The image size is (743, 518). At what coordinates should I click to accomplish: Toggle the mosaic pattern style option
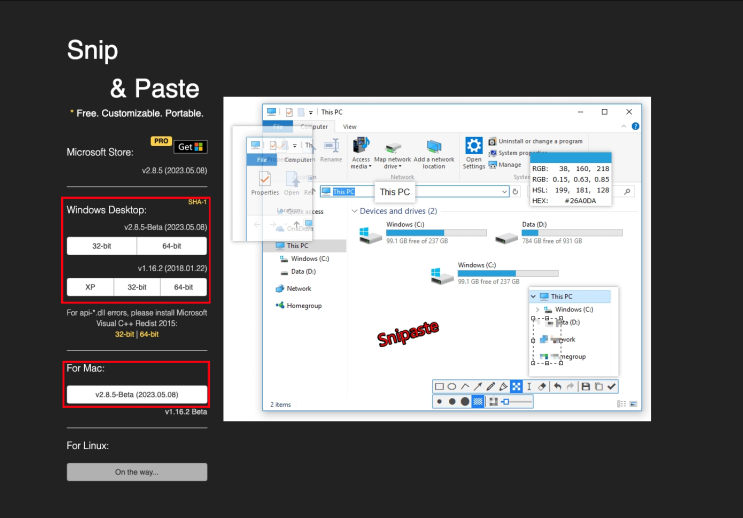pyautogui.click(x=478, y=402)
